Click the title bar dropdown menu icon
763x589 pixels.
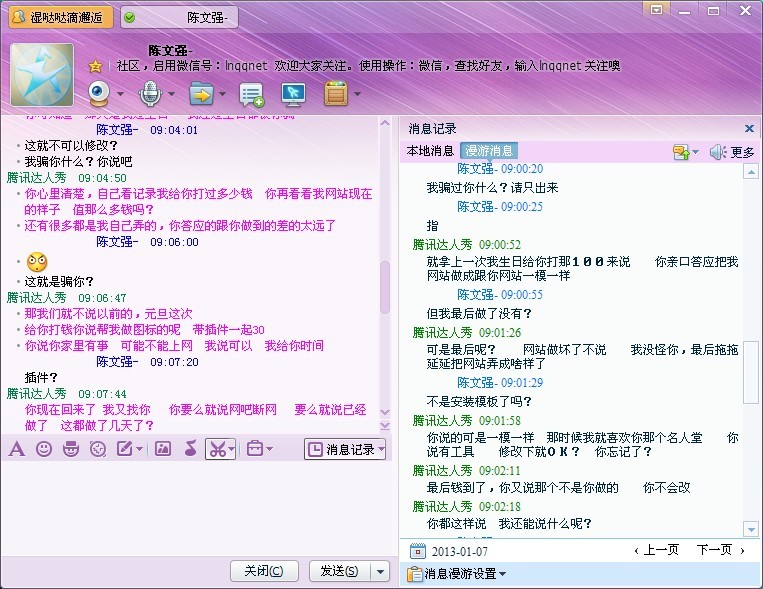656,10
